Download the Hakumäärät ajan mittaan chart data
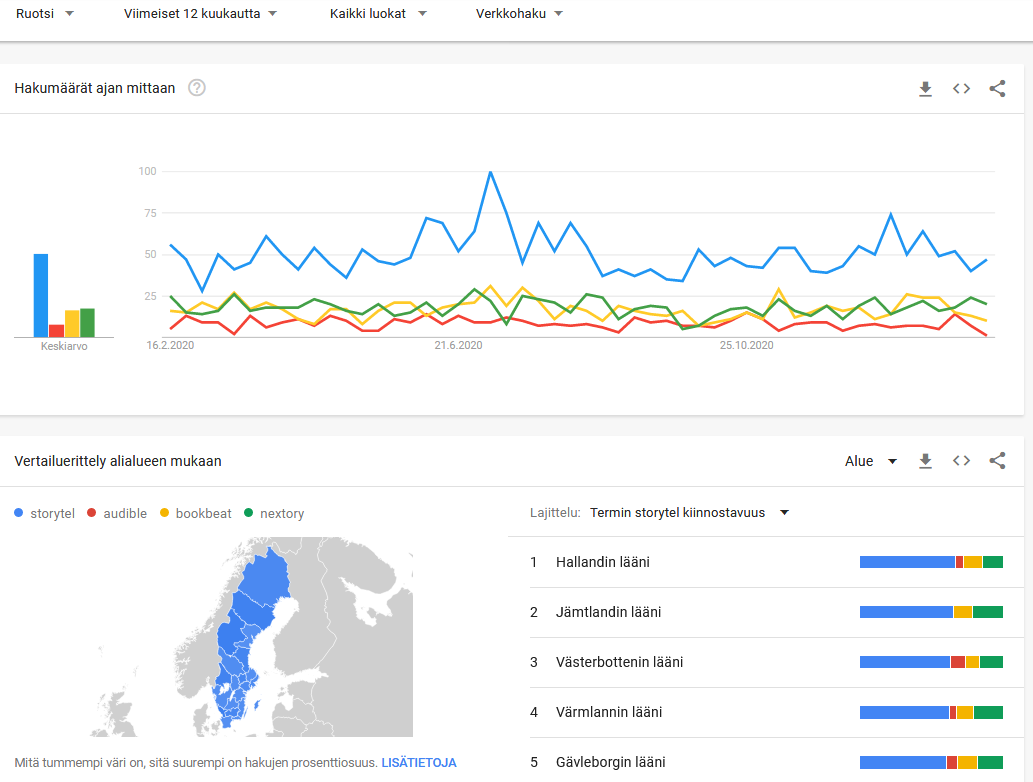Image resolution: width=1033 pixels, height=782 pixels. (x=925, y=89)
